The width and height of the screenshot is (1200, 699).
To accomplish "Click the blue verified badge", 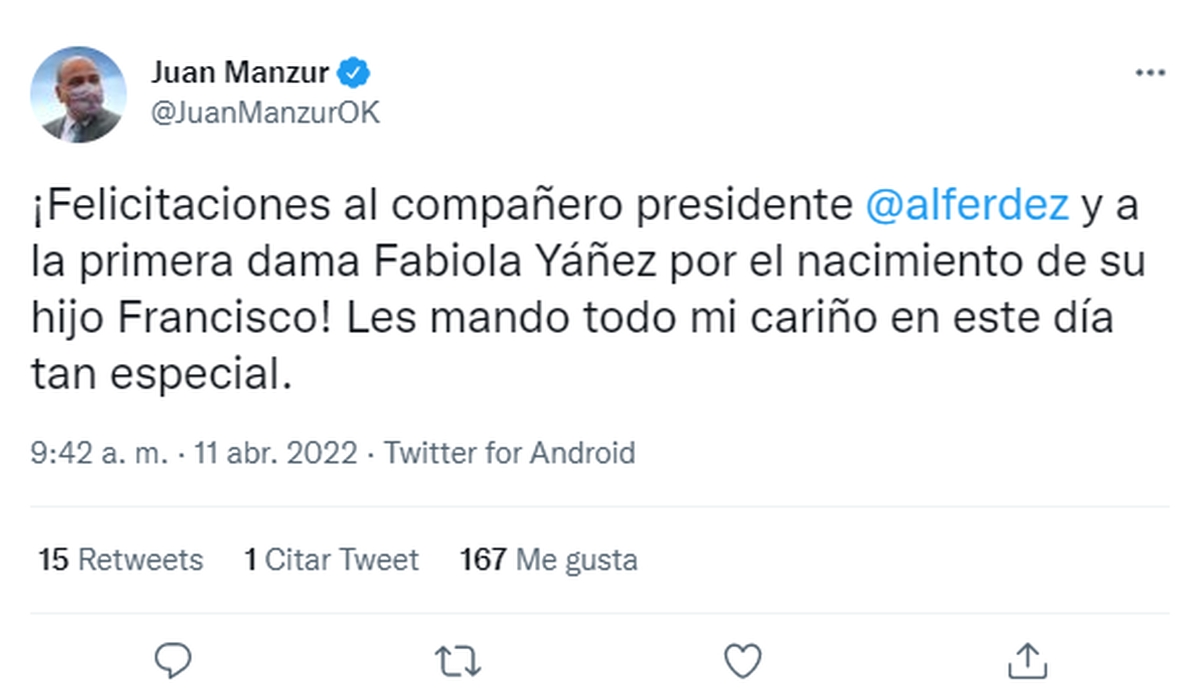I will (358, 72).
